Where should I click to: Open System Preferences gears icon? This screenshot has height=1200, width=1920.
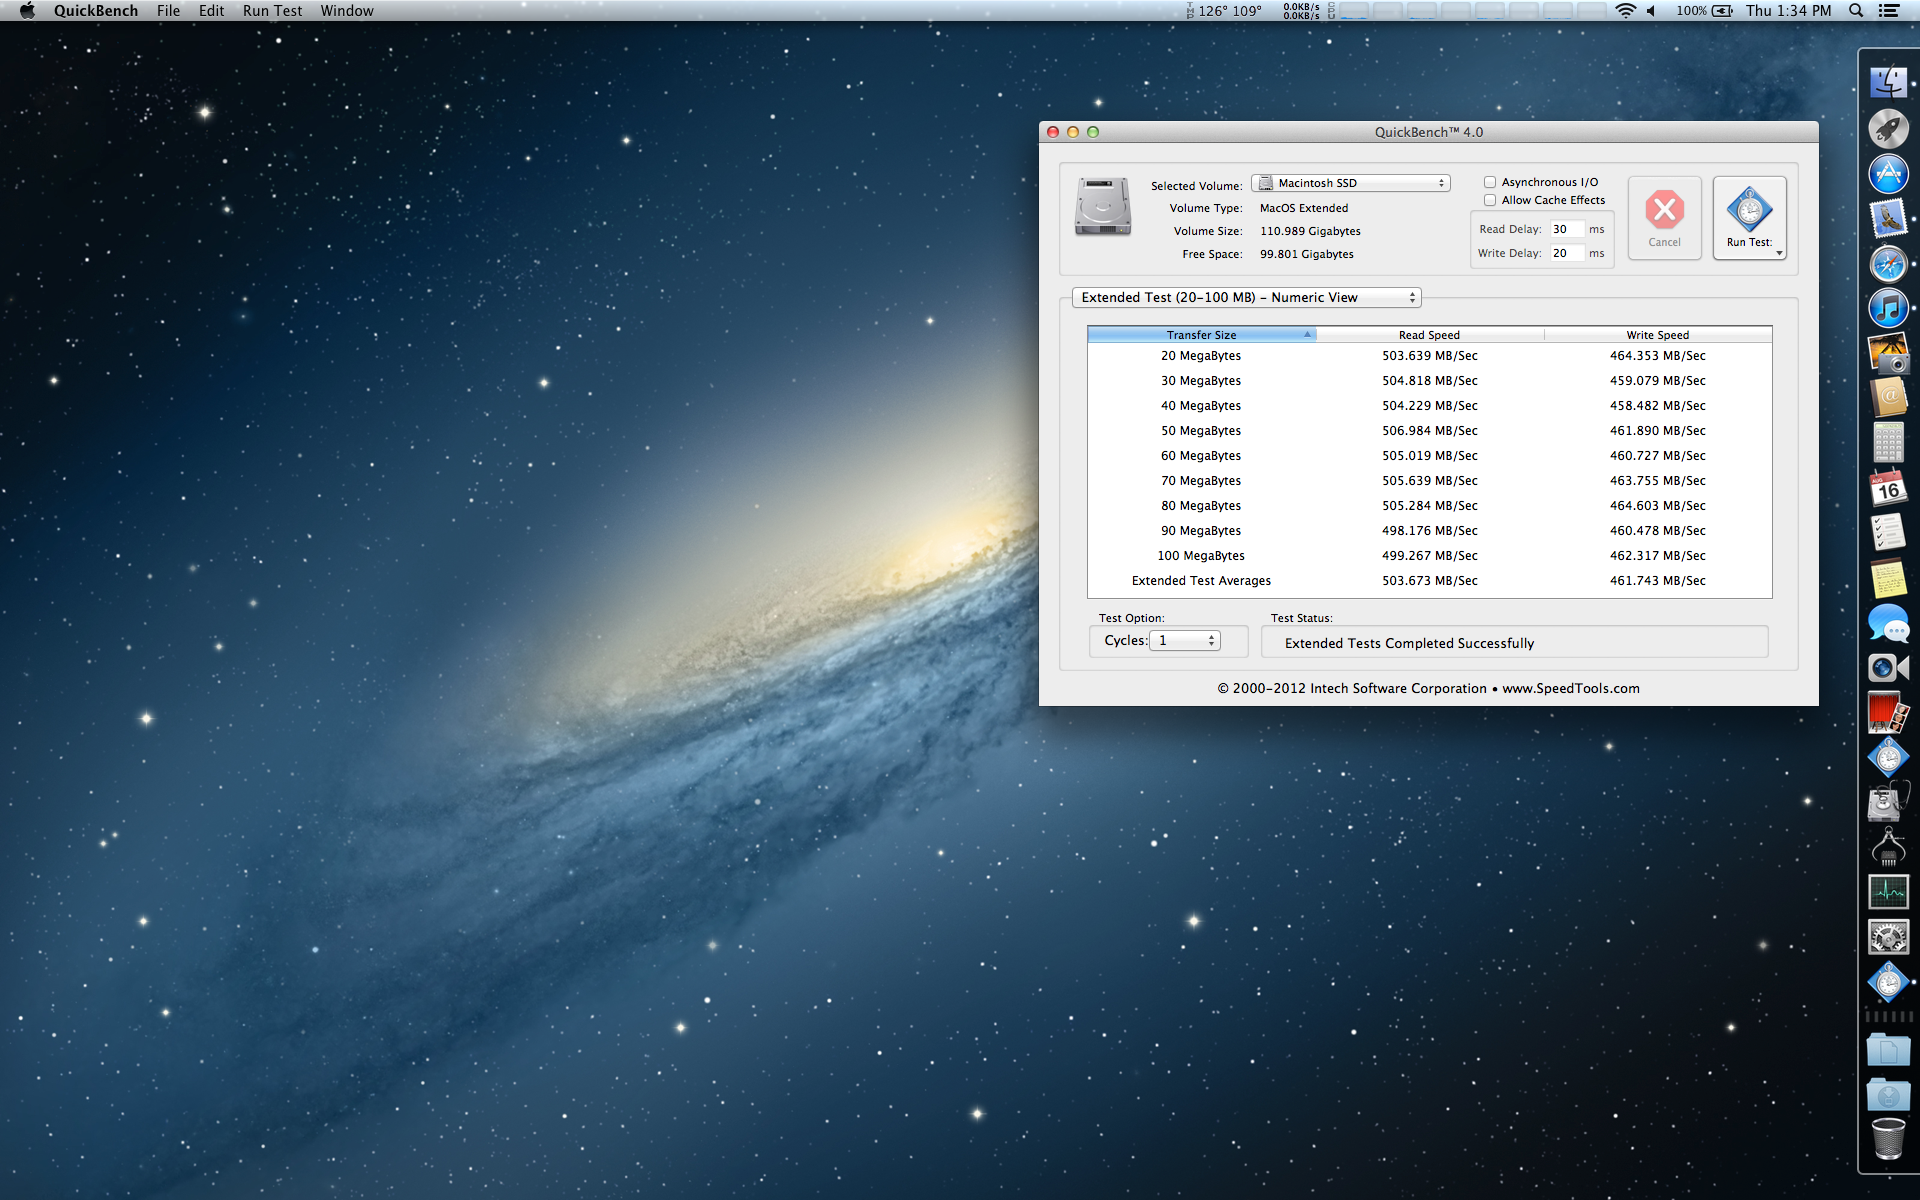point(1888,937)
